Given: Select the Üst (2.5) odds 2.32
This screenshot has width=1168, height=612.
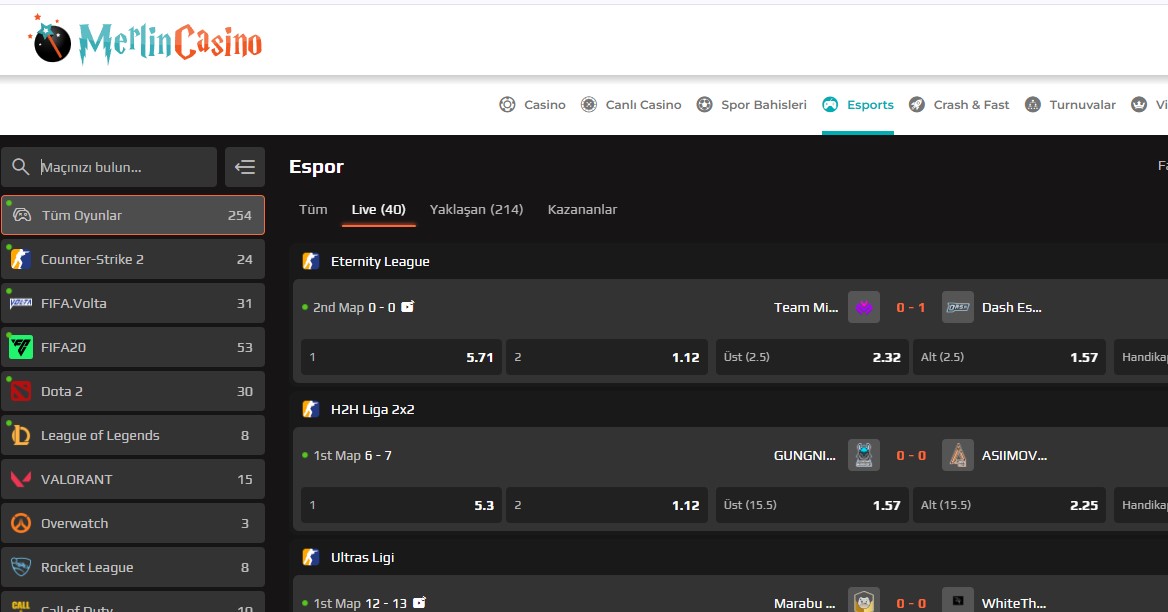Looking at the screenshot, I should click(812, 357).
